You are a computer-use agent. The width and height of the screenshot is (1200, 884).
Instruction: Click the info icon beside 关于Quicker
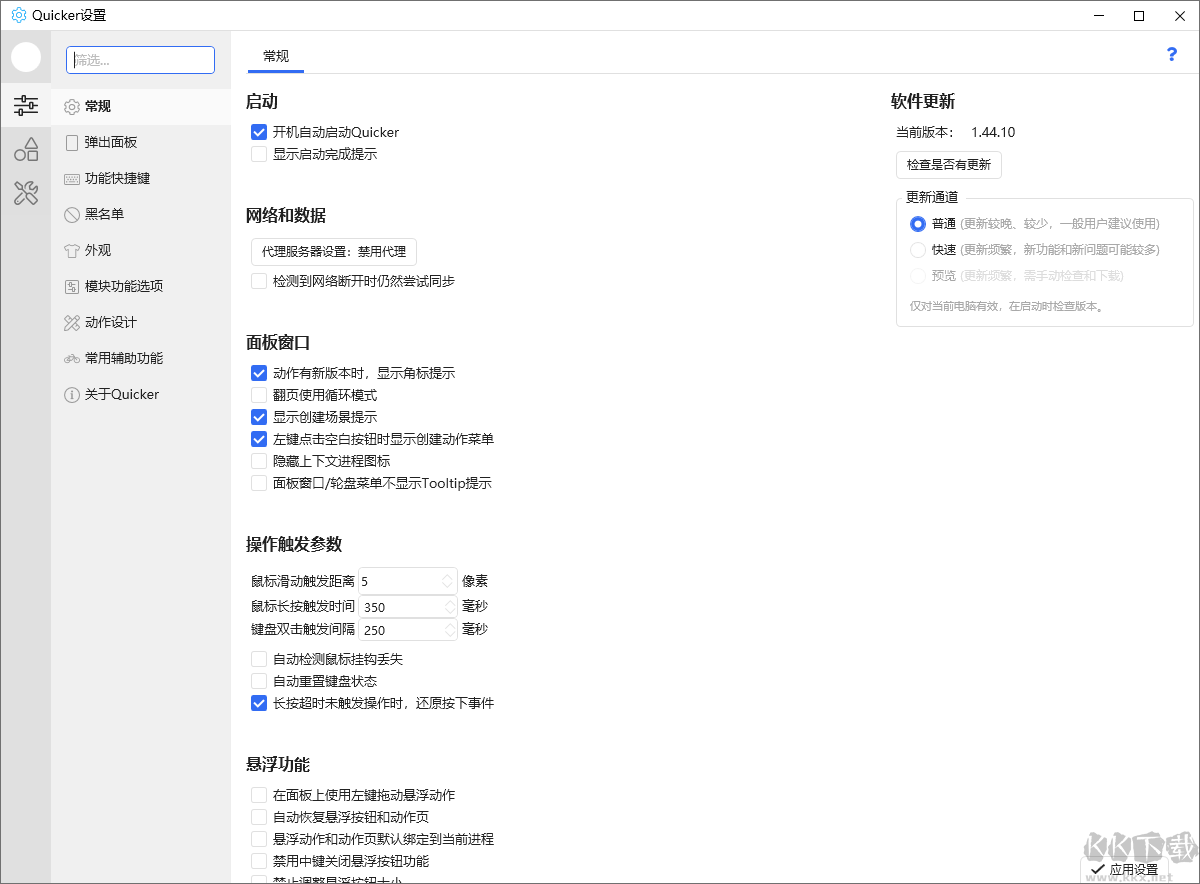pos(72,394)
